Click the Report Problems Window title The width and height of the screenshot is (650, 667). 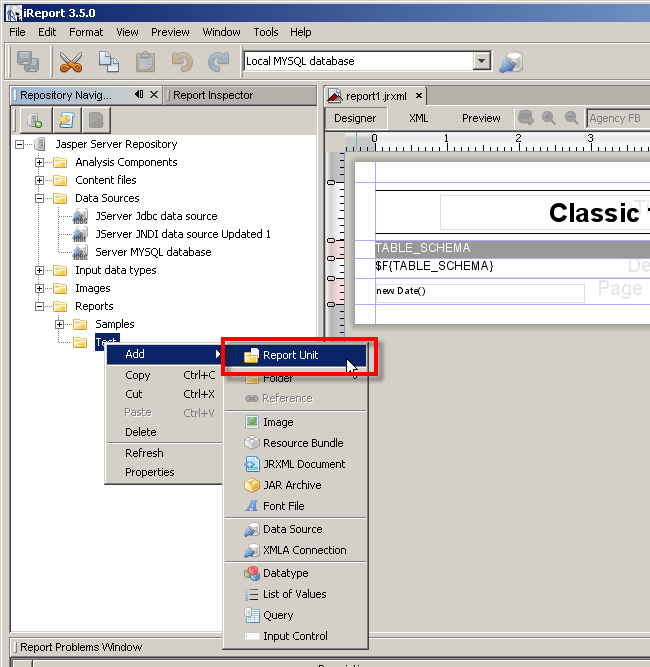coord(81,647)
